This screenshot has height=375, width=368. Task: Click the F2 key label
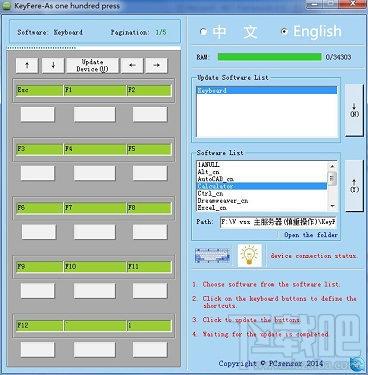149,90
